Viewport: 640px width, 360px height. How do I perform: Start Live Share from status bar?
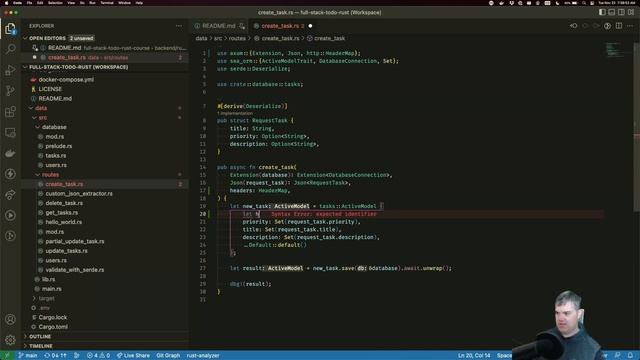[133, 356]
